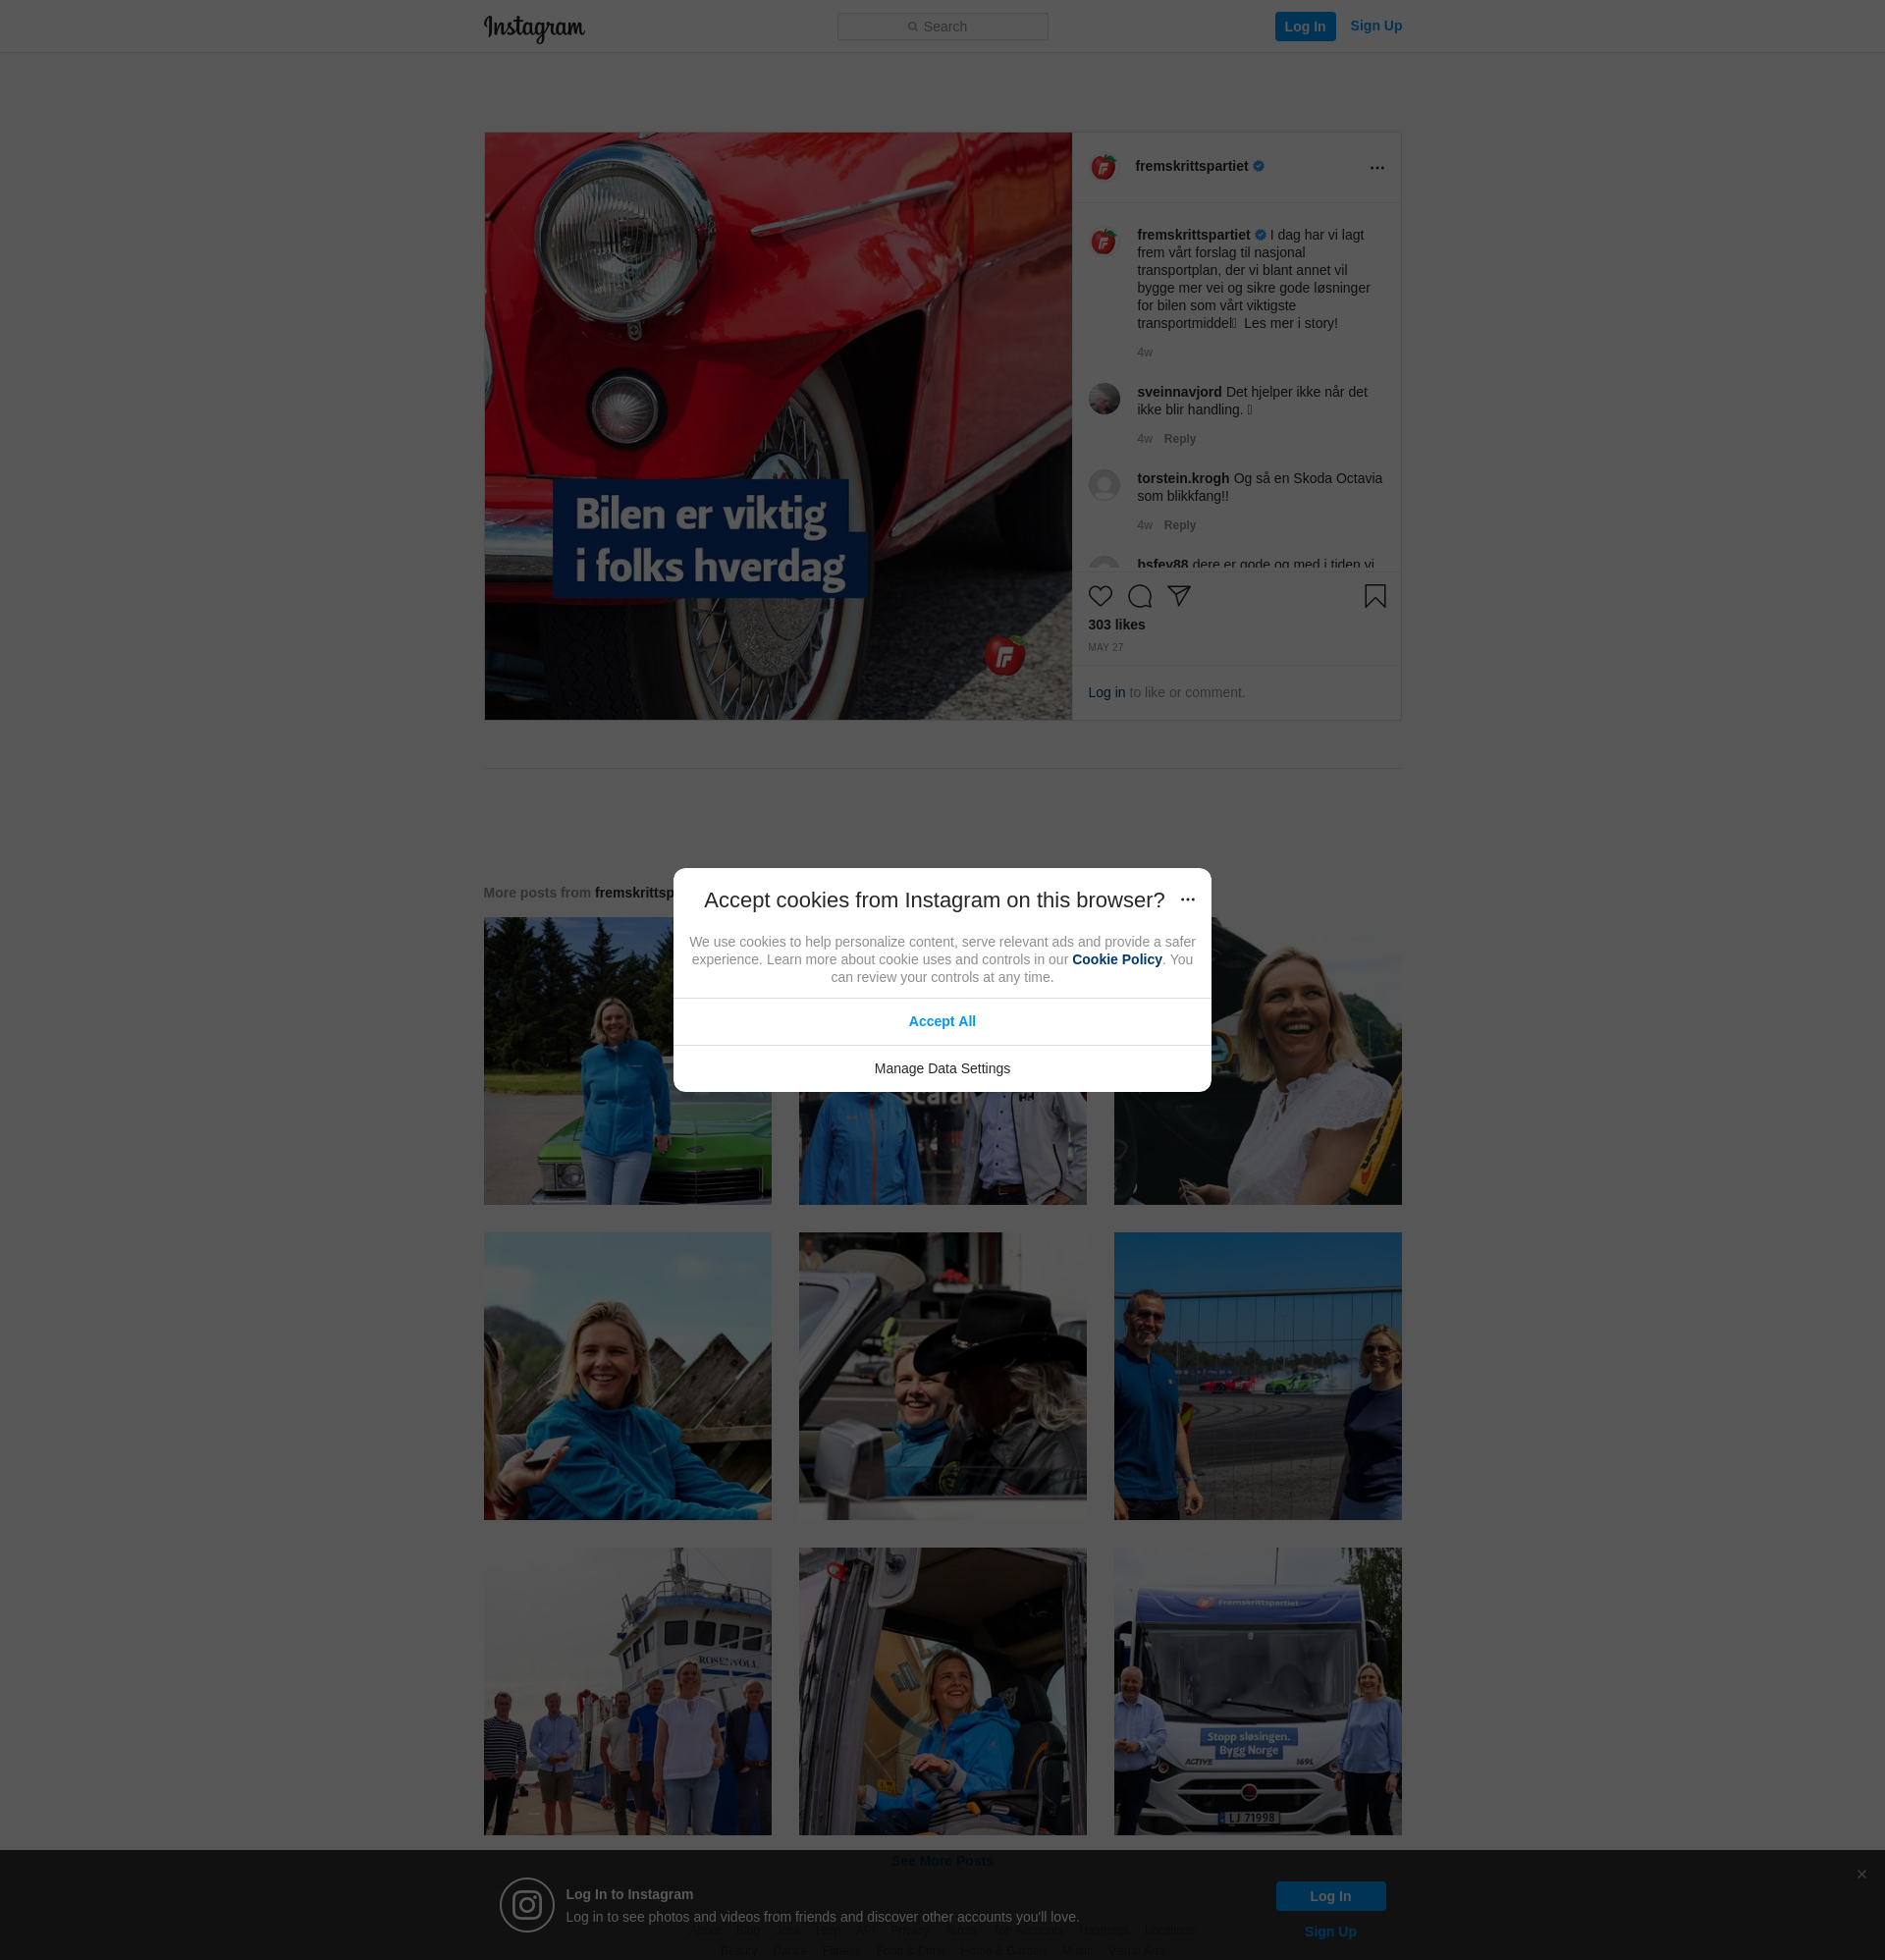1885x1960 pixels.
Task: Open fremskrittspartiet username in post header
Action: click(x=1190, y=166)
